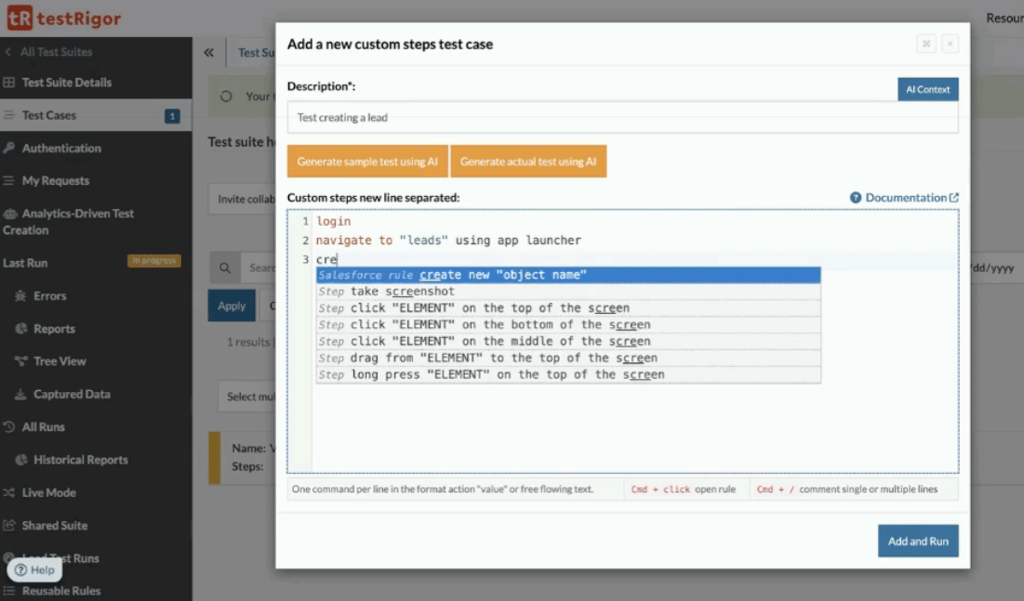Click the Shared Suite share icon
This screenshot has width=1024, height=601.
[9, 525]
